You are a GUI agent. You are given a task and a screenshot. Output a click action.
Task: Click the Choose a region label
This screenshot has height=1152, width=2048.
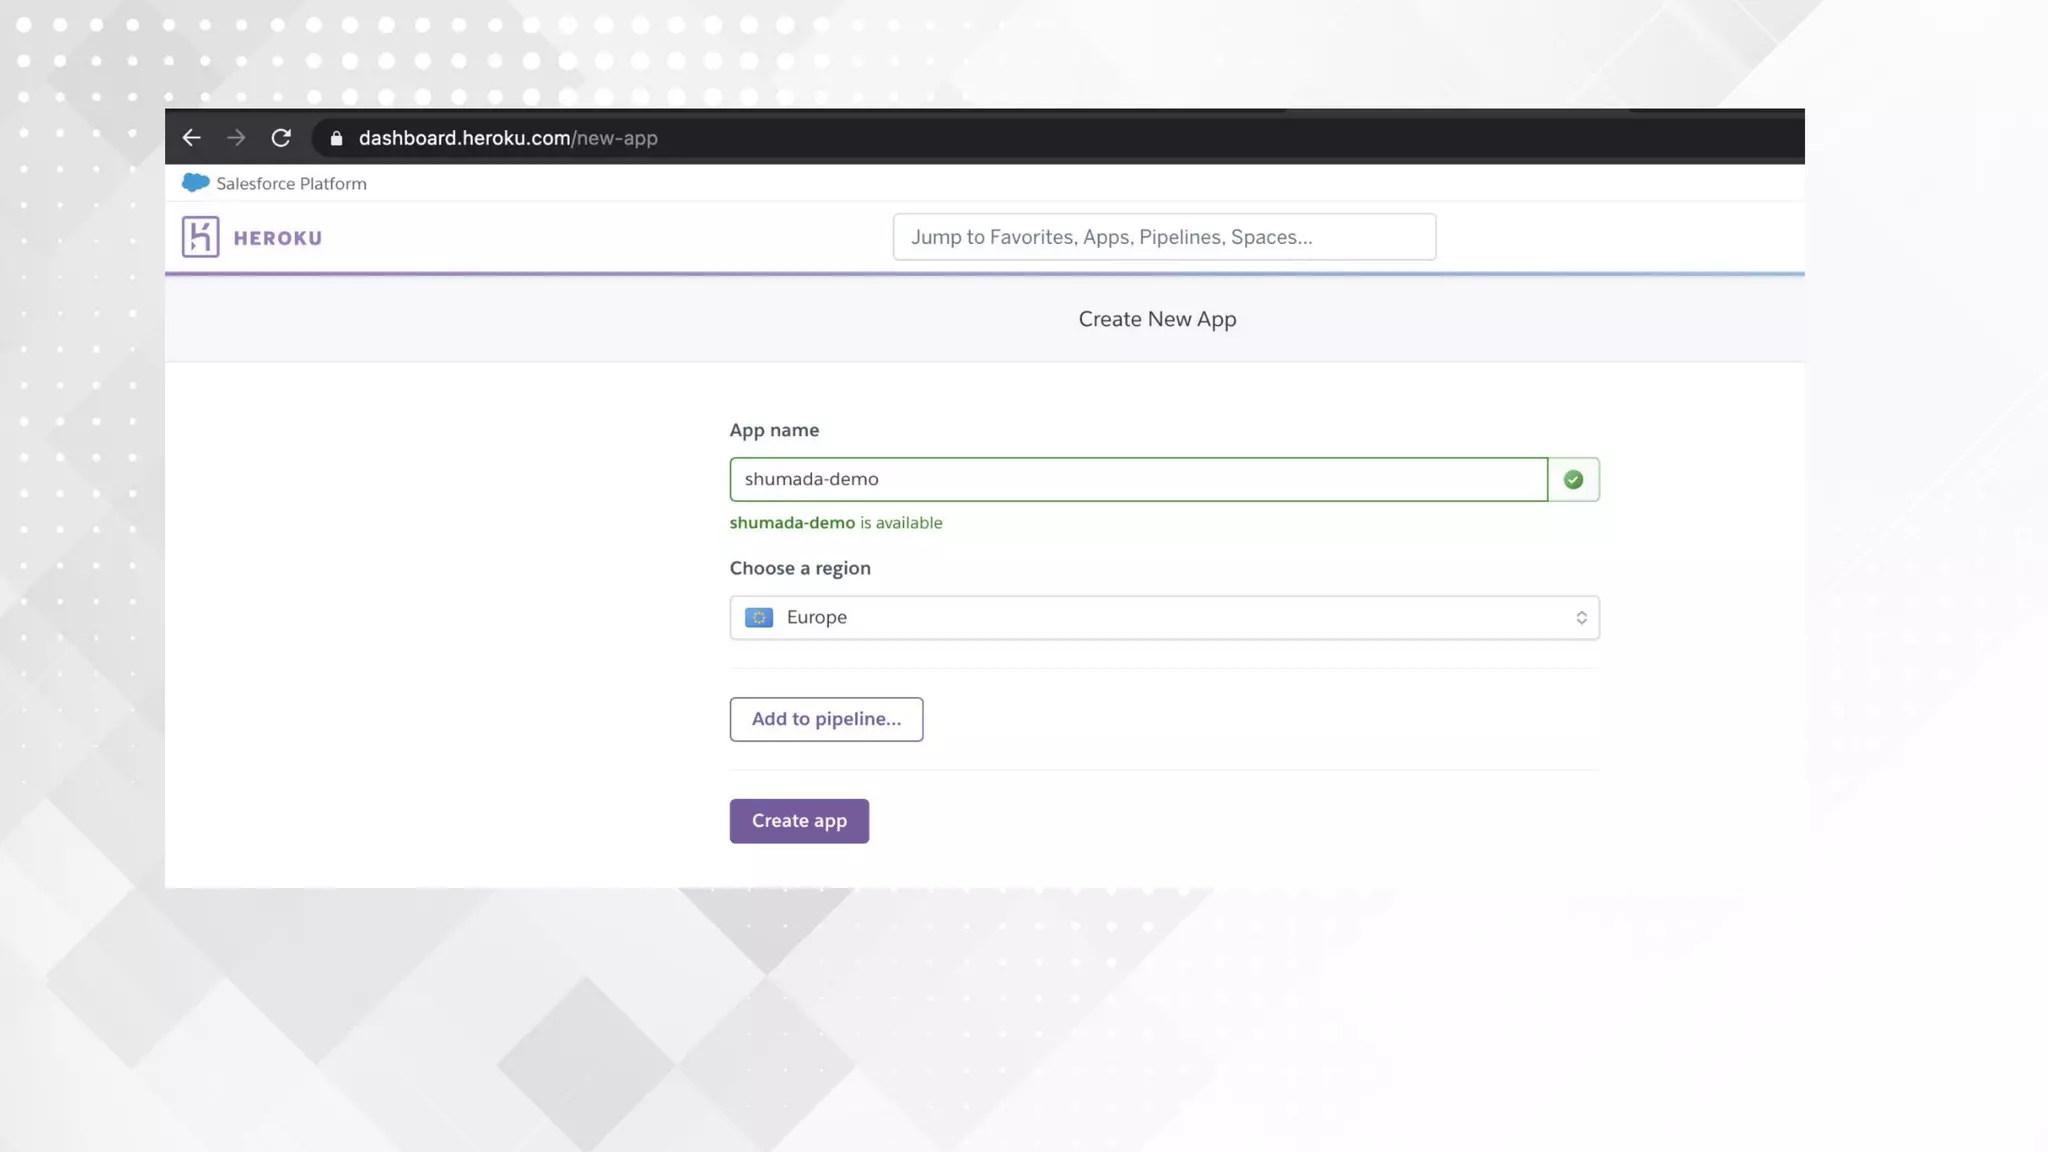pyautogui.click(x=800, y=568)
